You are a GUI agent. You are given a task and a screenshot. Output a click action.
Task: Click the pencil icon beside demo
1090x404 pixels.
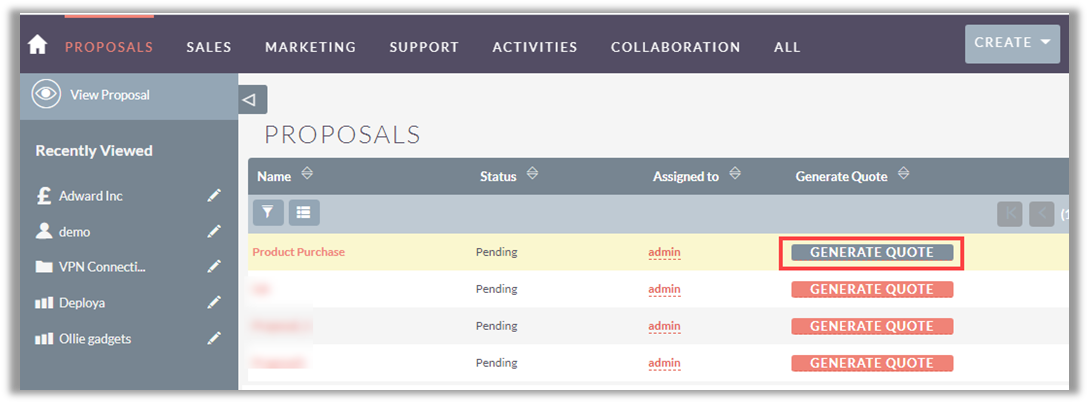[x=214, y=231]
